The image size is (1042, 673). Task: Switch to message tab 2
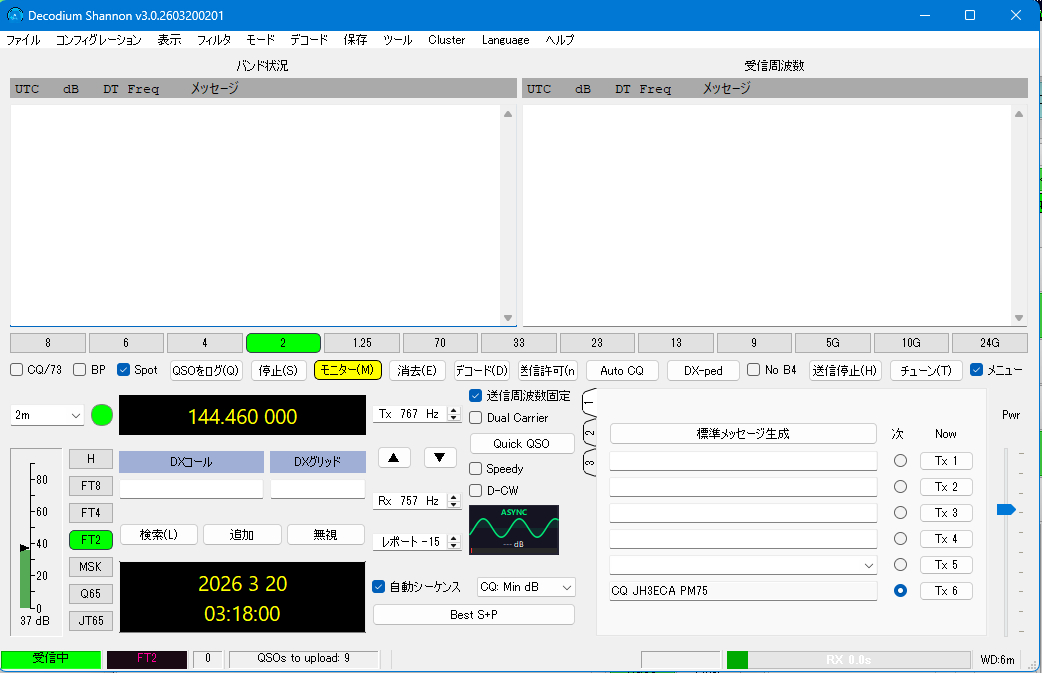[x=589, y=434]
